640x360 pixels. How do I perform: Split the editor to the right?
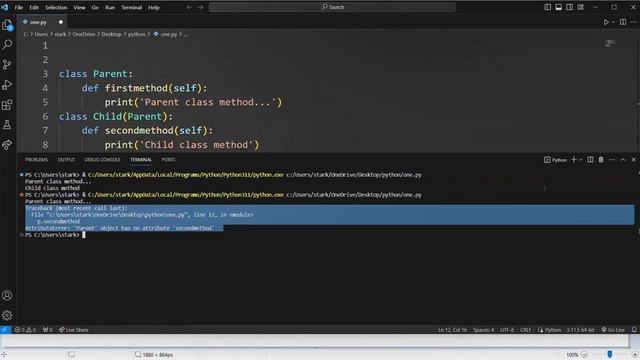tap(623, 22)
